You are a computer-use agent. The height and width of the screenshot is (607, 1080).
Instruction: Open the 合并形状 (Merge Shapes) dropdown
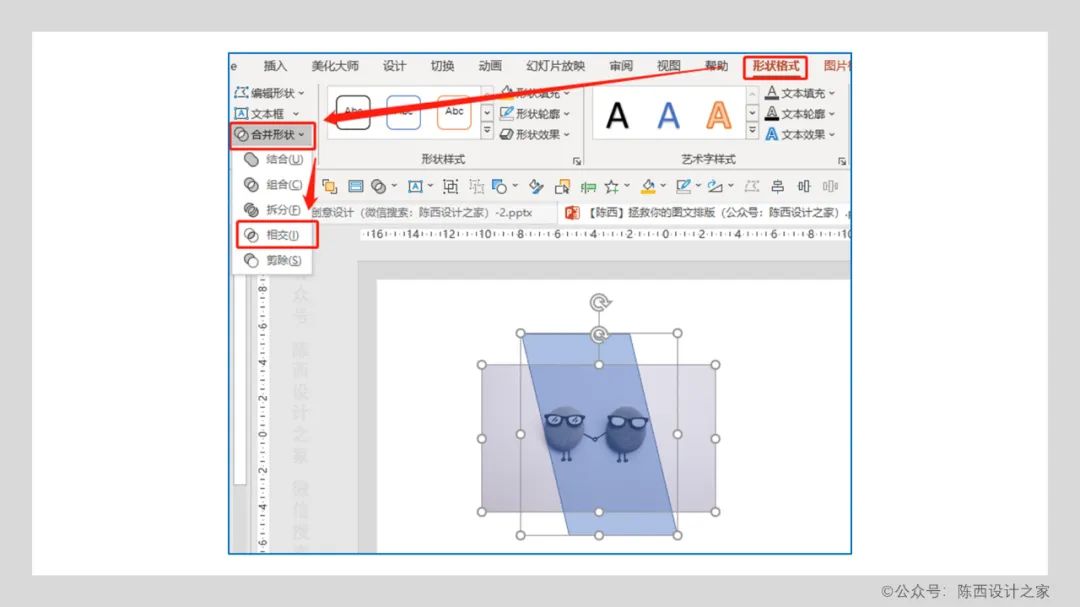pos(273,134)
